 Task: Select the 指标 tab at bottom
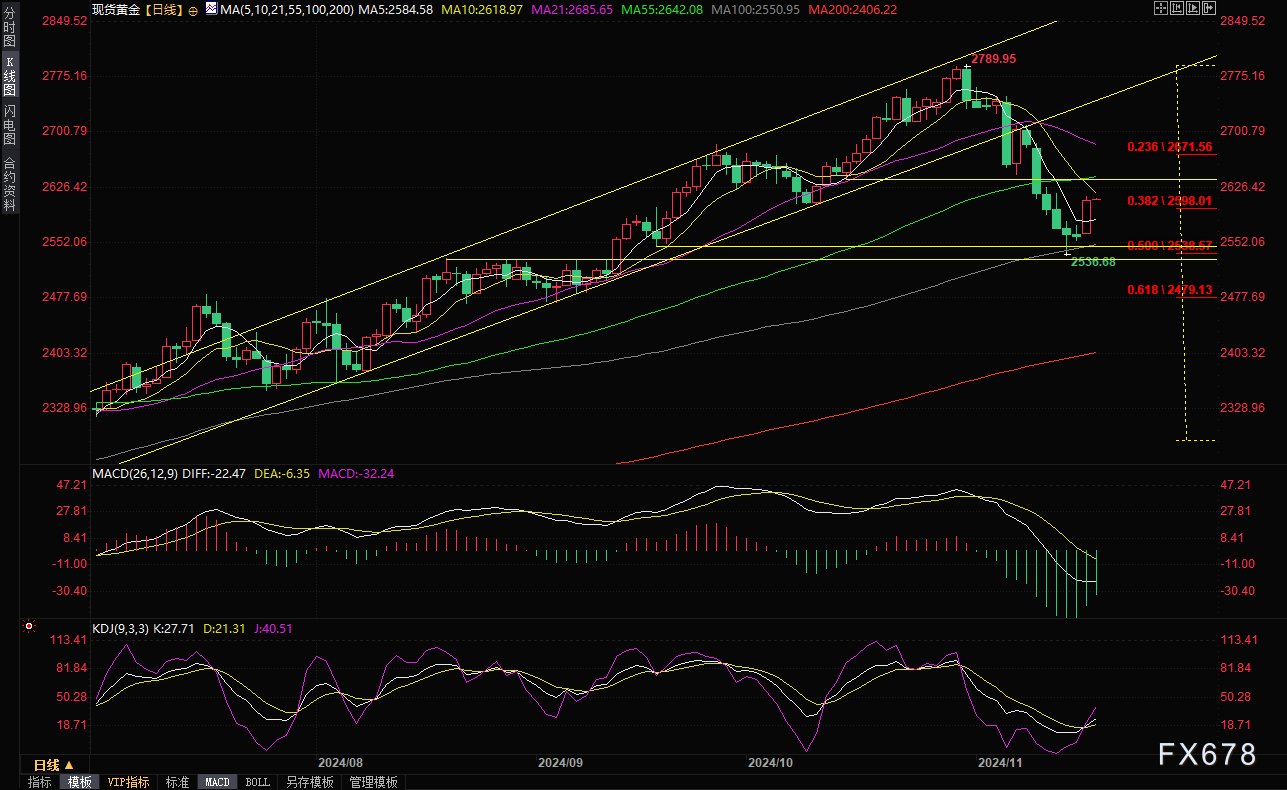(40, 782)
